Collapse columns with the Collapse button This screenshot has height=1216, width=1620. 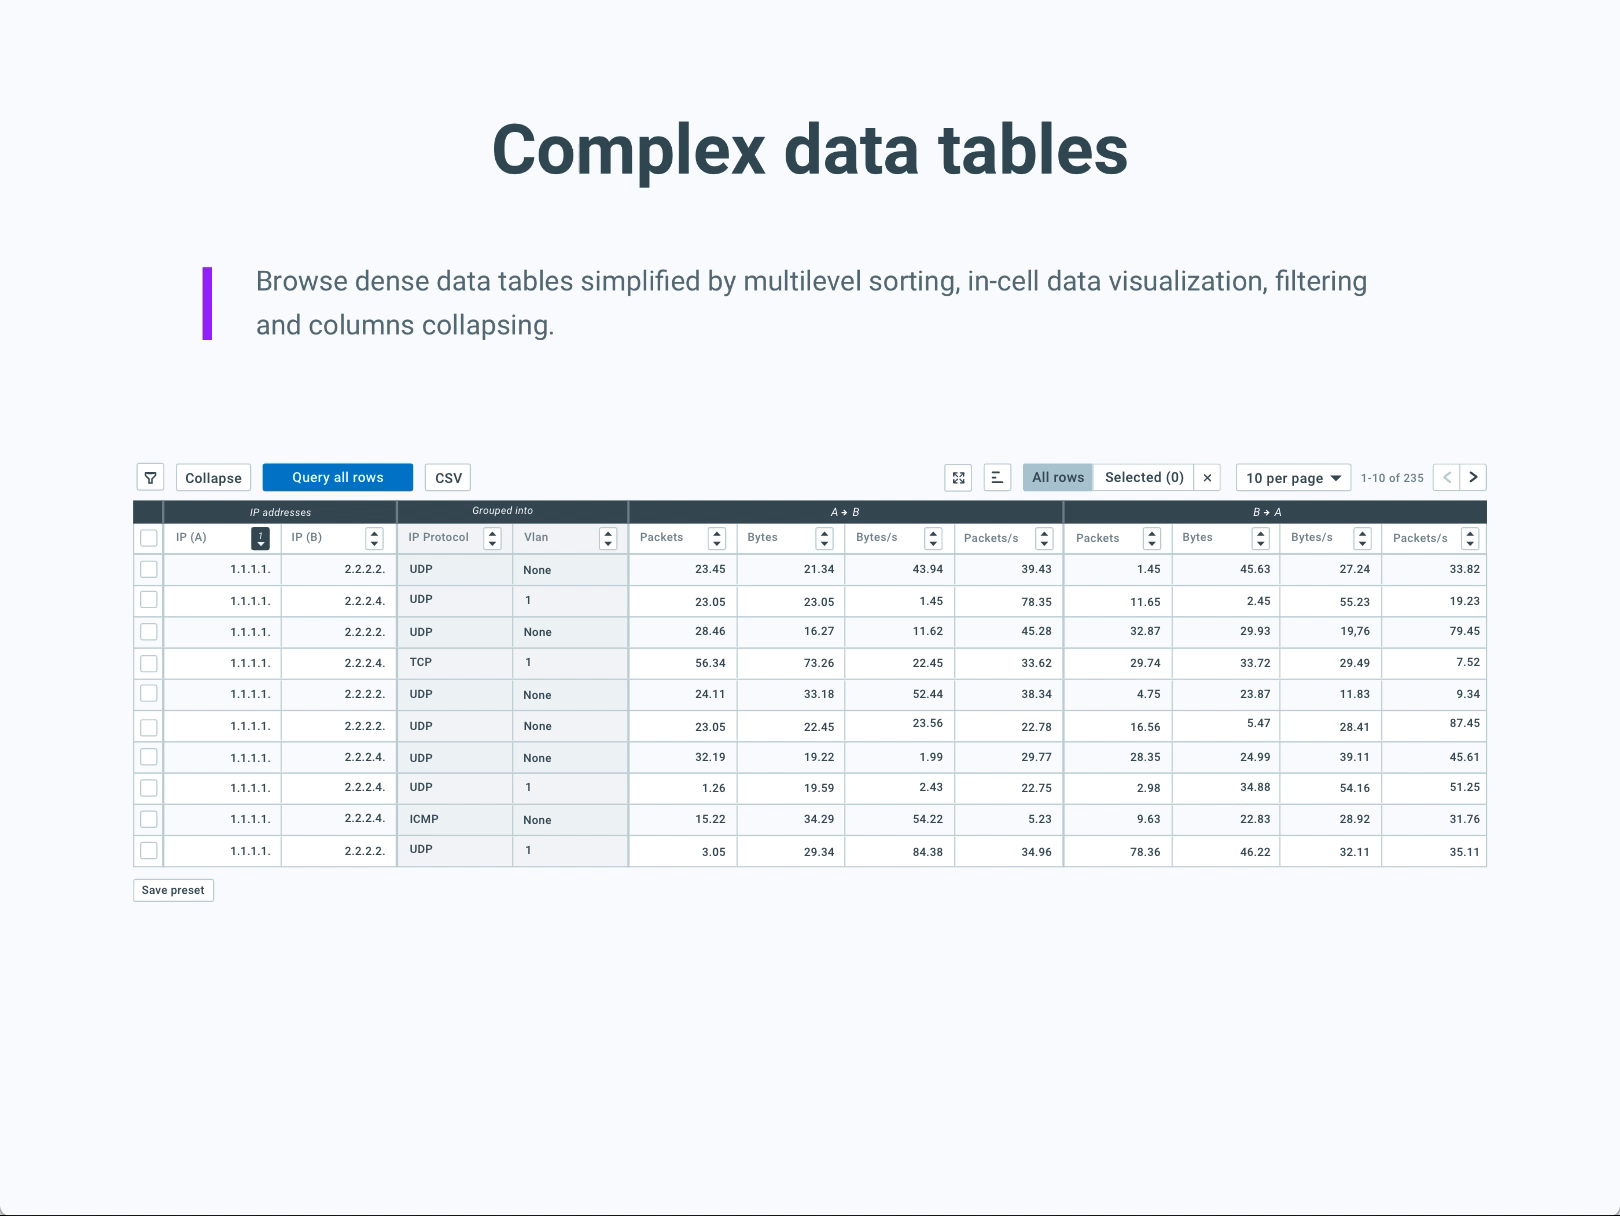(213, 478)
